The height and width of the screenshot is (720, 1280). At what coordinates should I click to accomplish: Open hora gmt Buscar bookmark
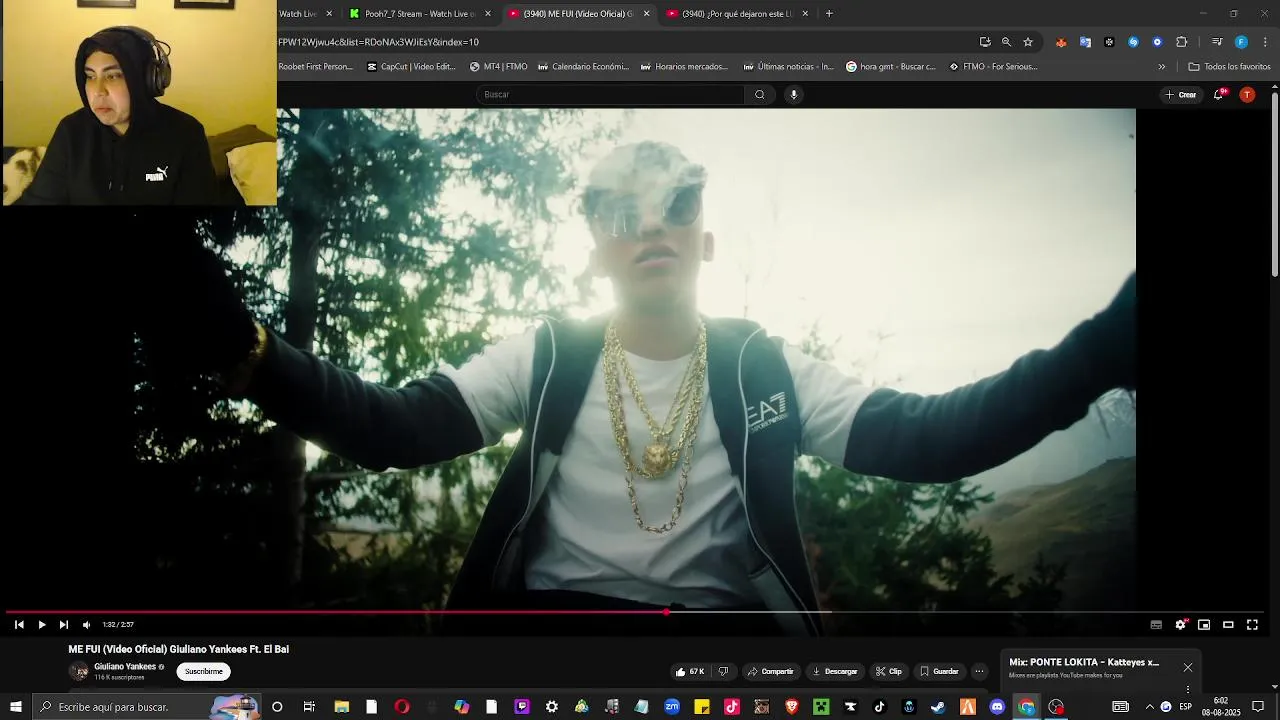click(x=891, y=67)
